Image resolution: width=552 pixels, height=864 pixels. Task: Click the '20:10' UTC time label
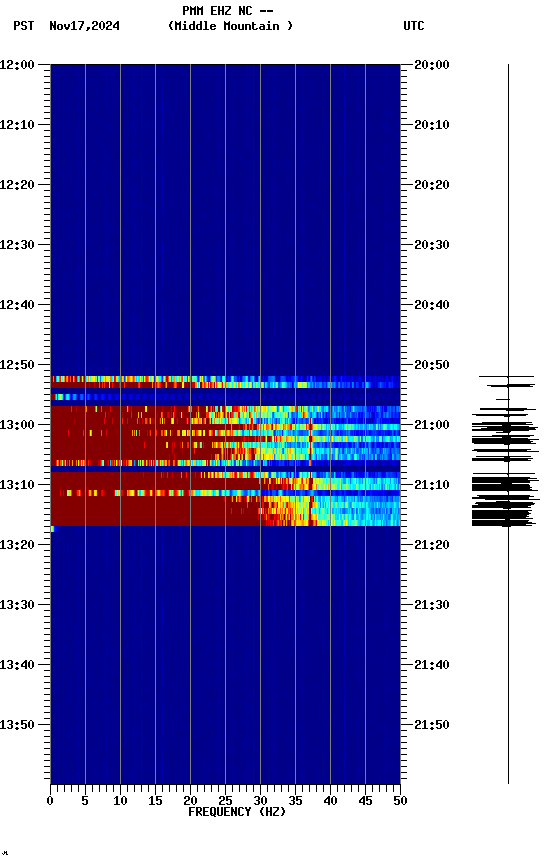pos(432,125)
